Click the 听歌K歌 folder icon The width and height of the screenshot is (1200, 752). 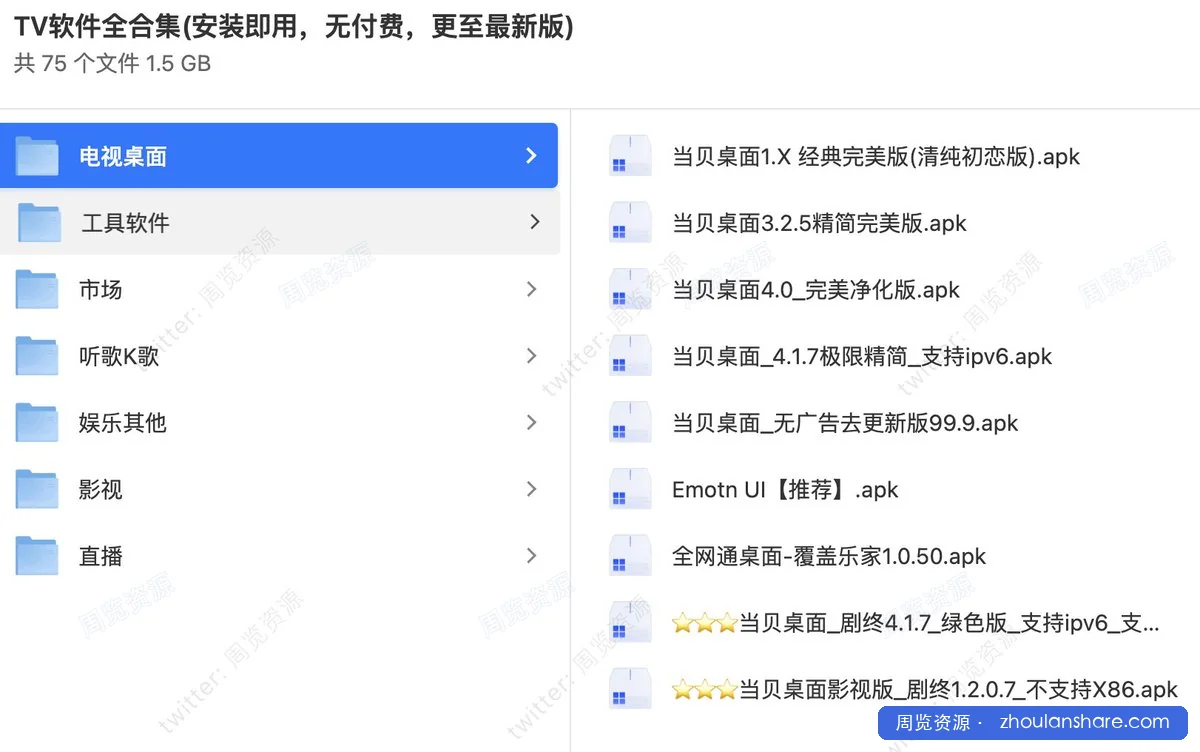[37, 356]
